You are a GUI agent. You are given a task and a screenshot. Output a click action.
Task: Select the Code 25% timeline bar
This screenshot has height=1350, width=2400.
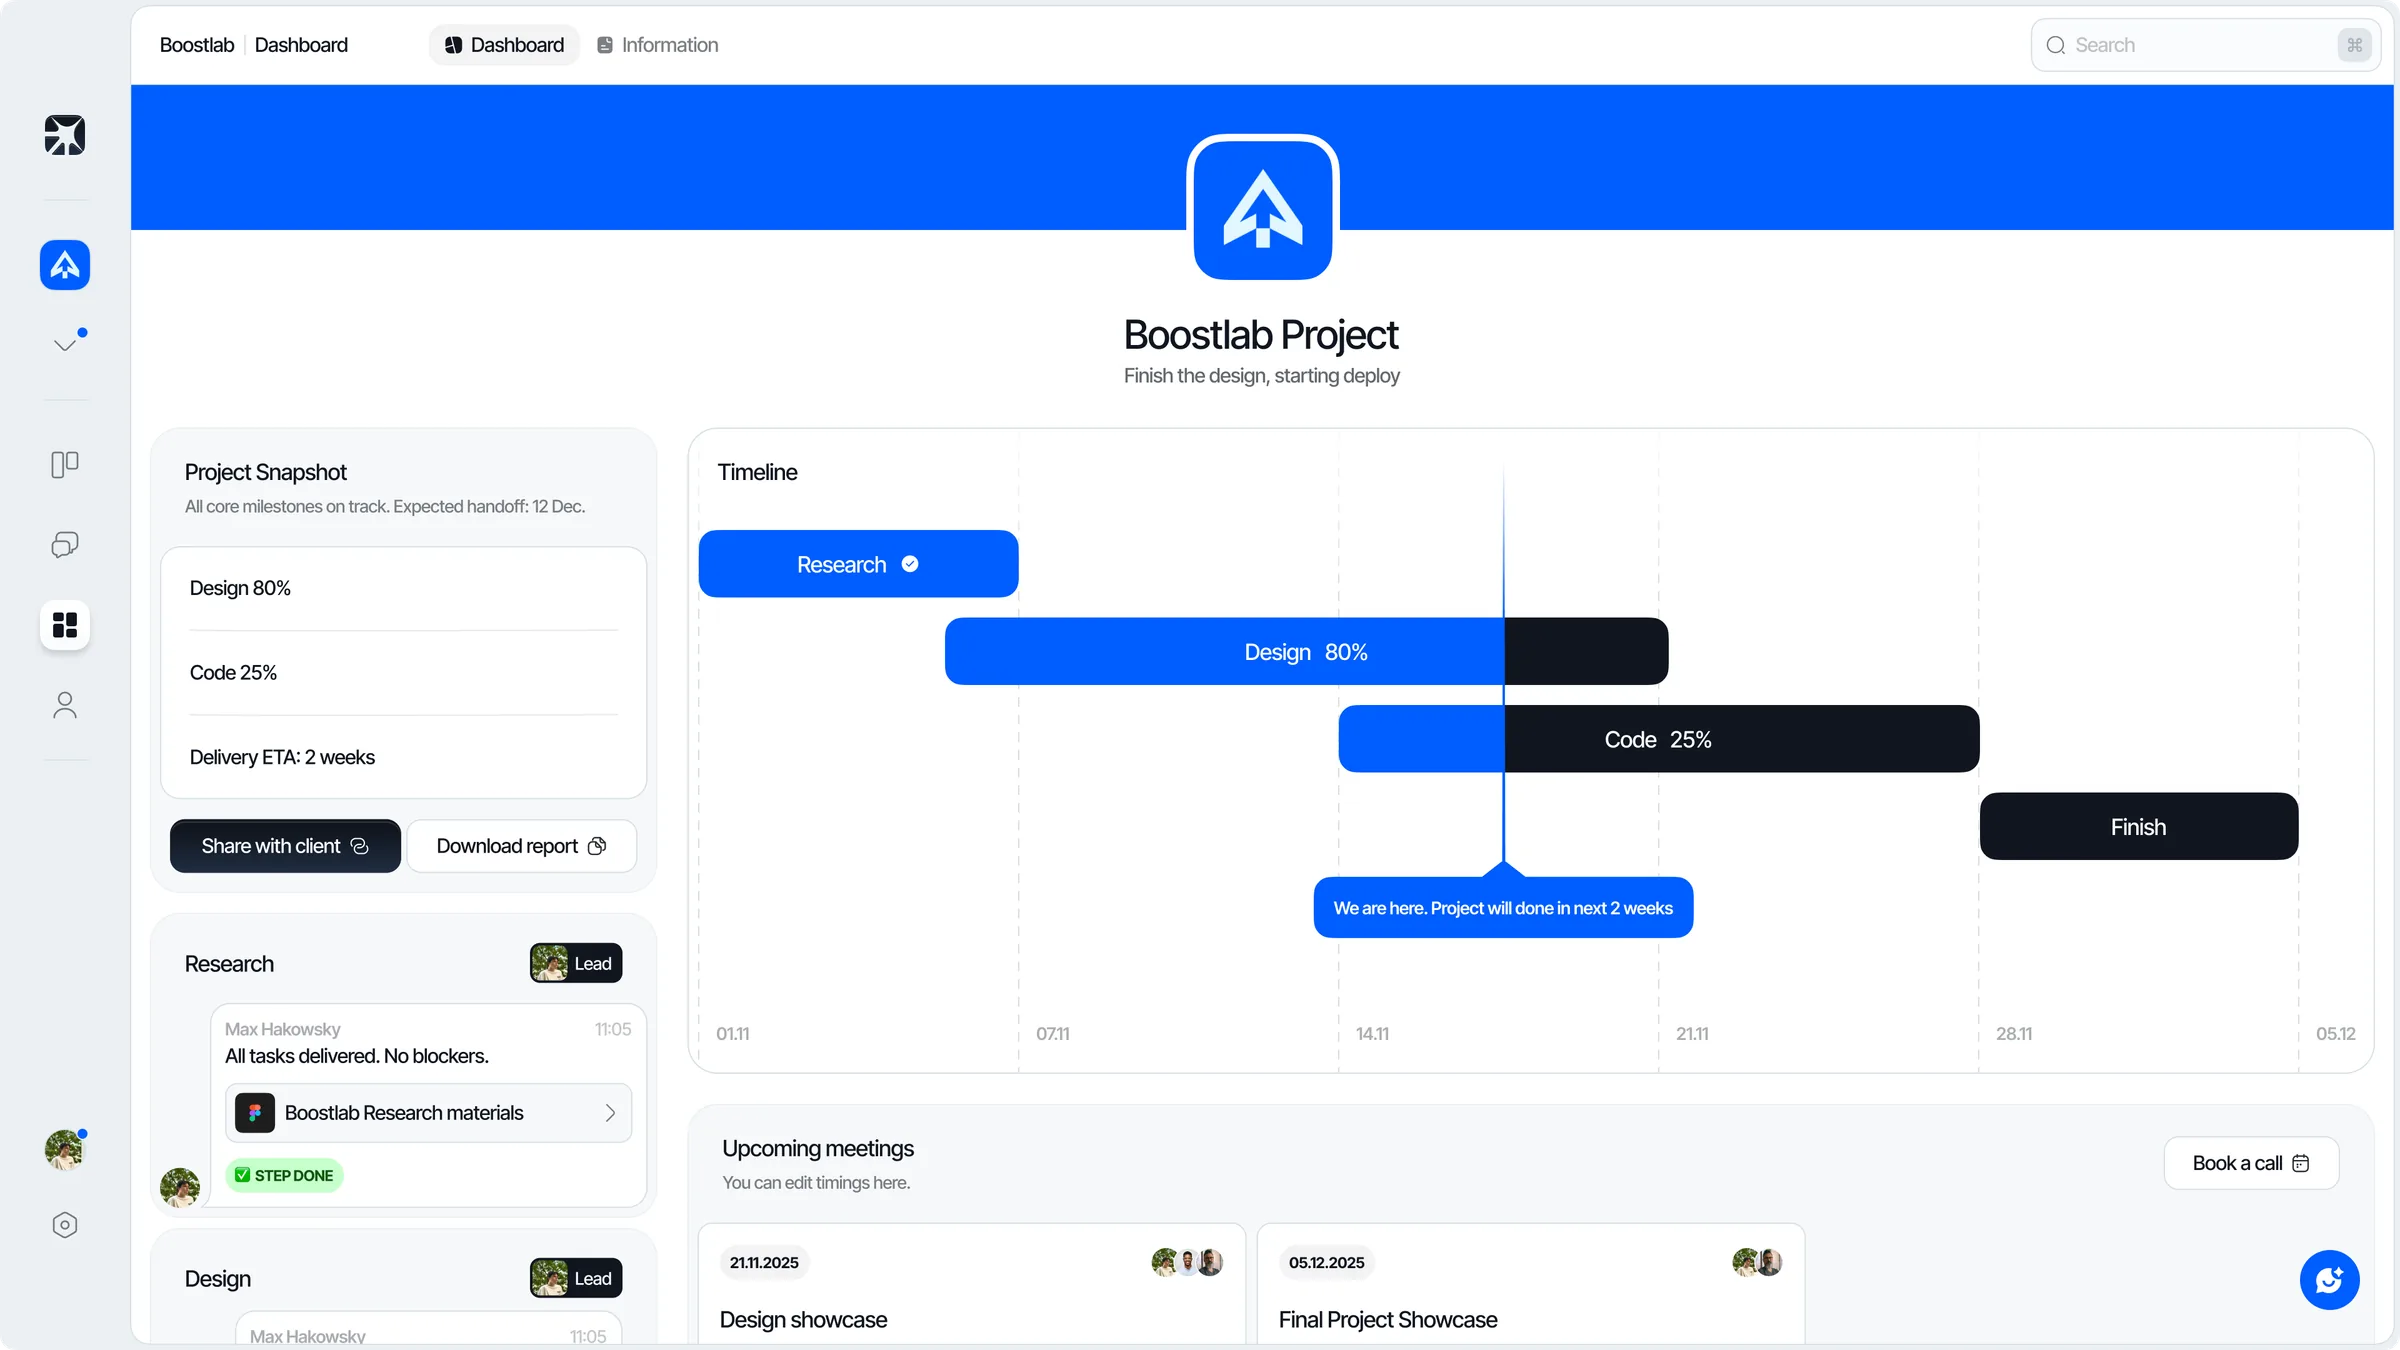pos(1658,739)
